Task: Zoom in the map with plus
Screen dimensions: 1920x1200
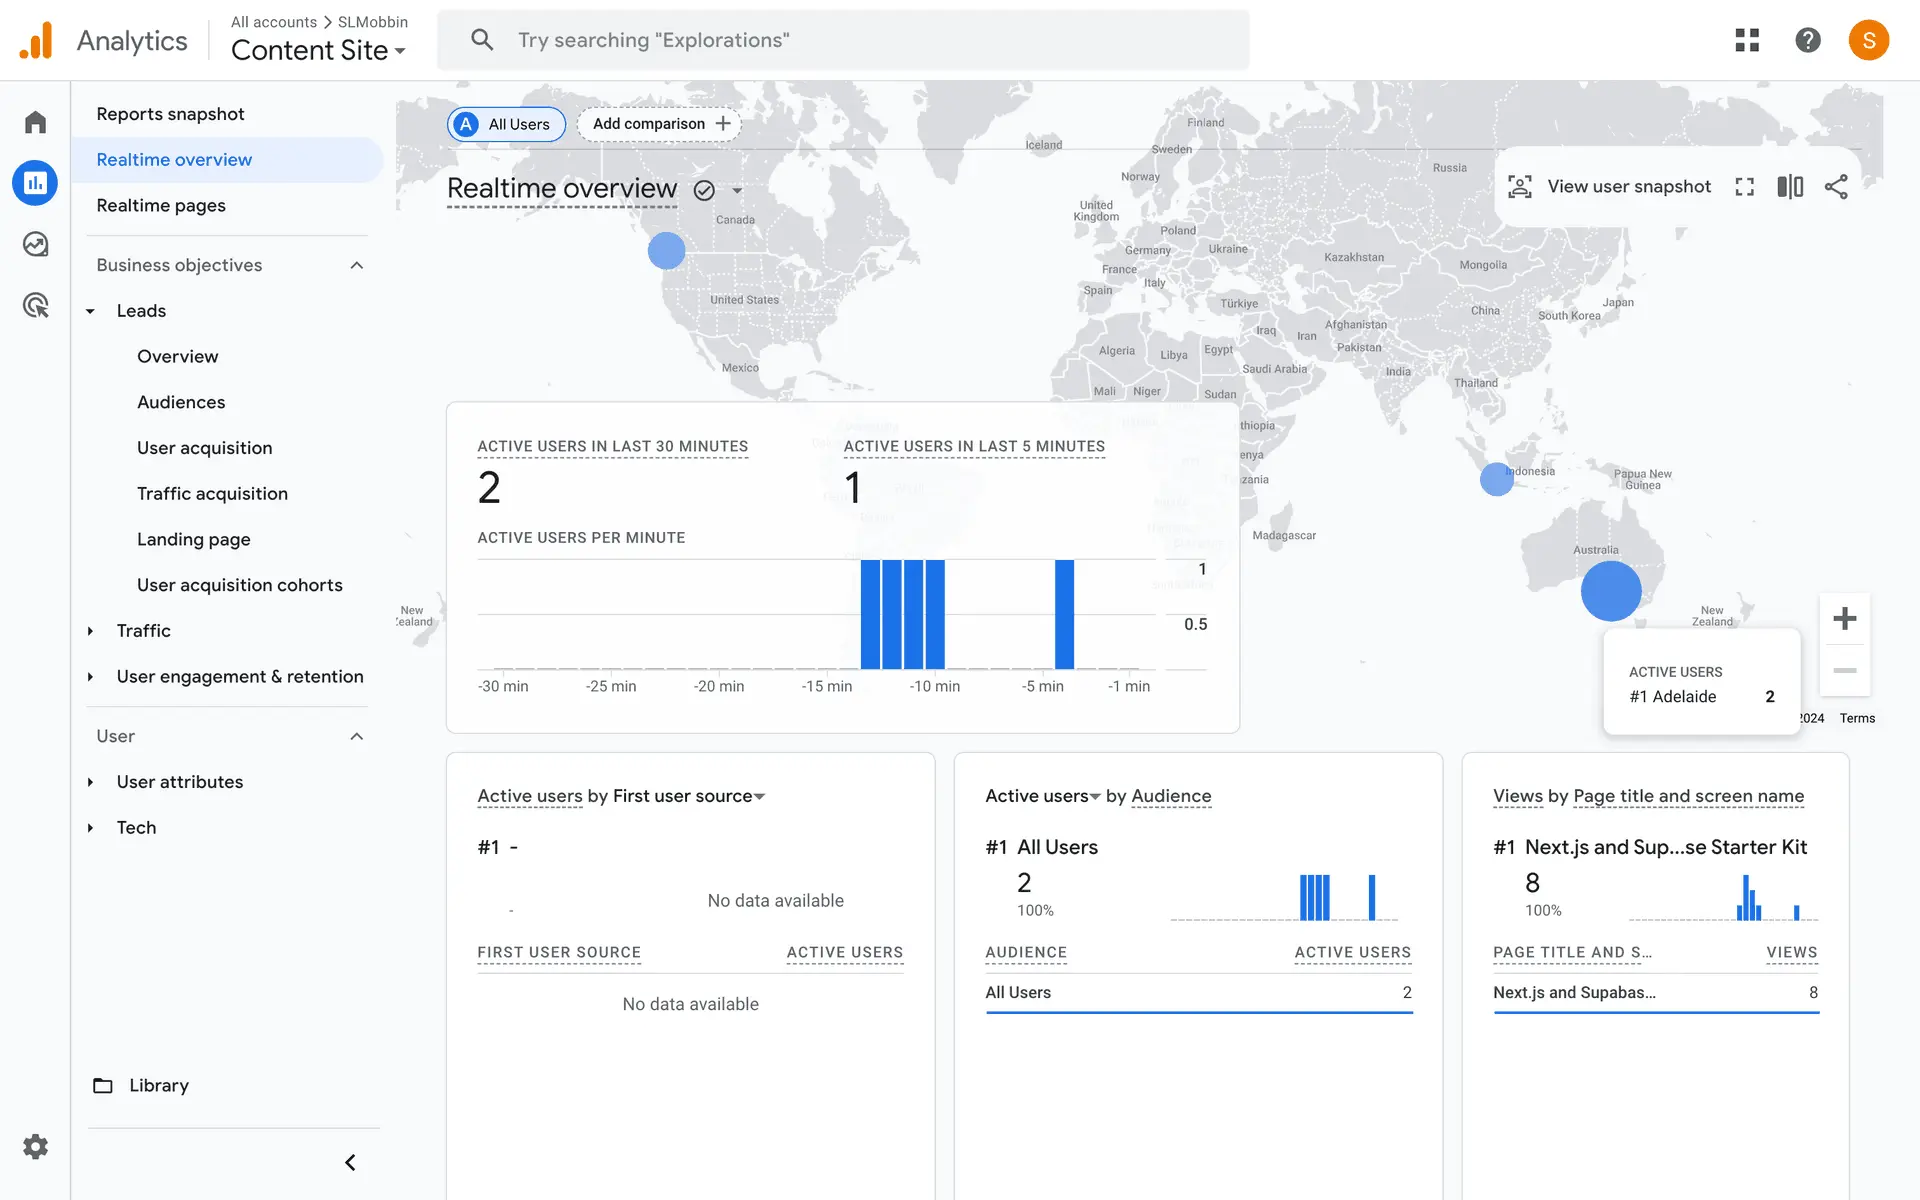Action: [1845, 619]
